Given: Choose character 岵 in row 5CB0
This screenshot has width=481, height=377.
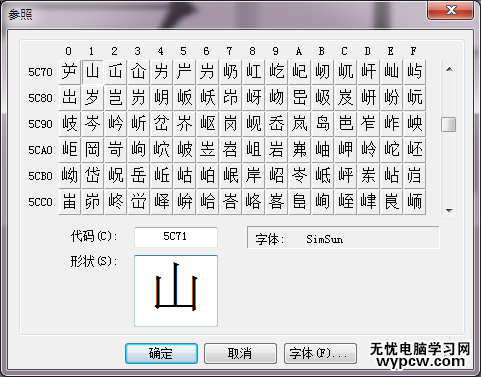Looking at the screenshot, I should click(x=185, y=176).
